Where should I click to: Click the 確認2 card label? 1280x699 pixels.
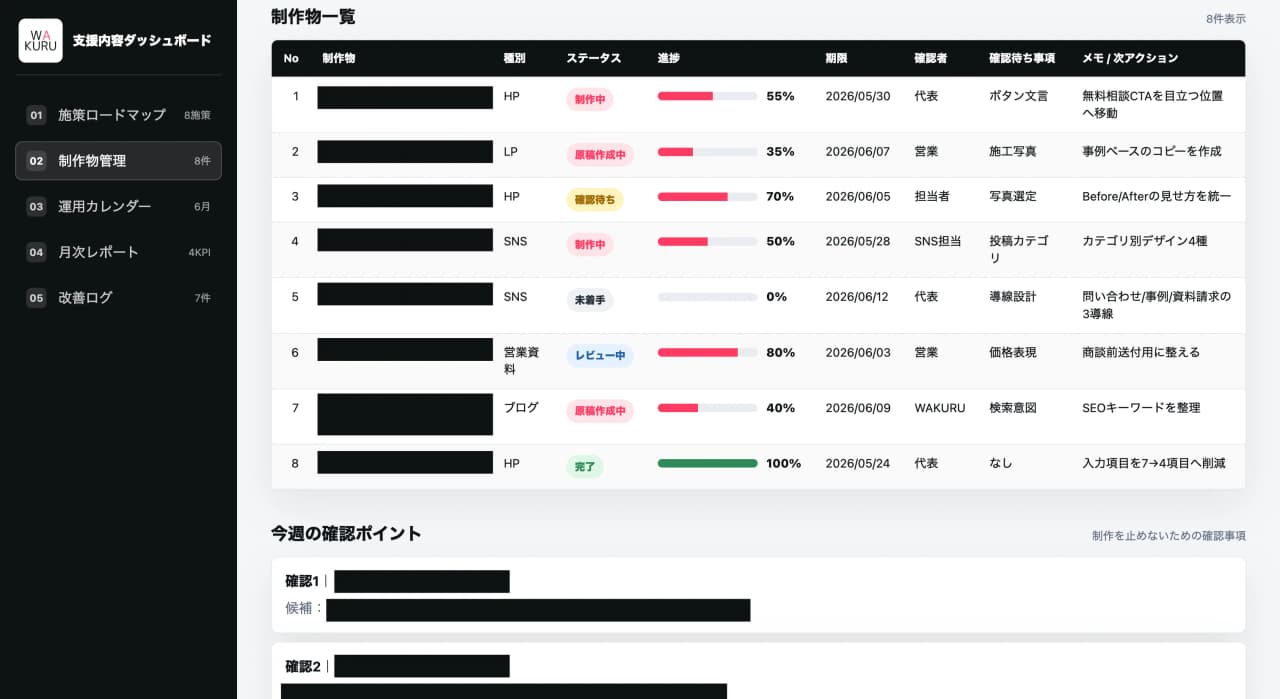tap(302, 666)
